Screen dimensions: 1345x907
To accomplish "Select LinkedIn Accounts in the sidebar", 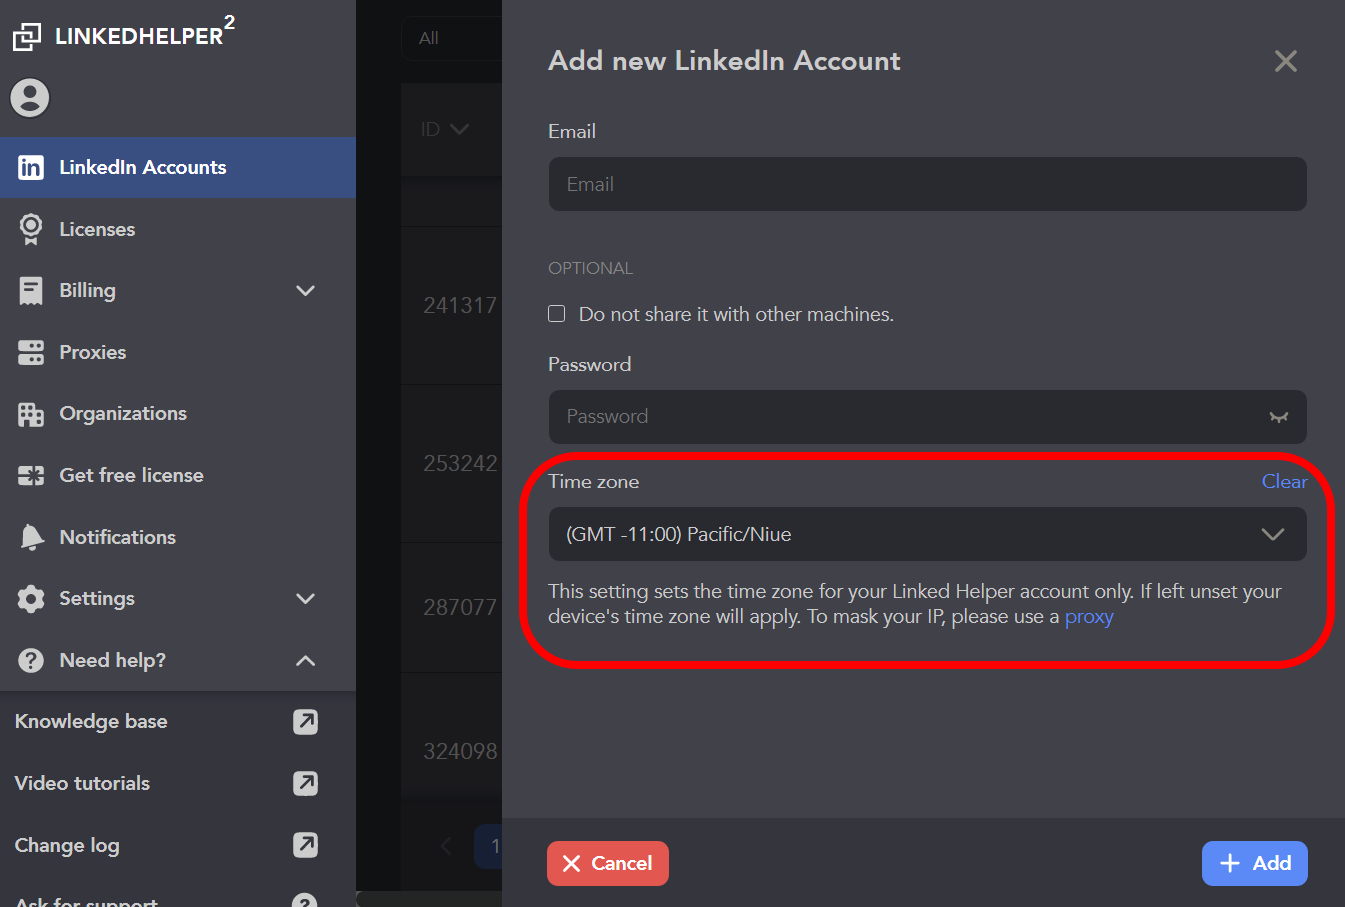I will click(x=178, y=167).
